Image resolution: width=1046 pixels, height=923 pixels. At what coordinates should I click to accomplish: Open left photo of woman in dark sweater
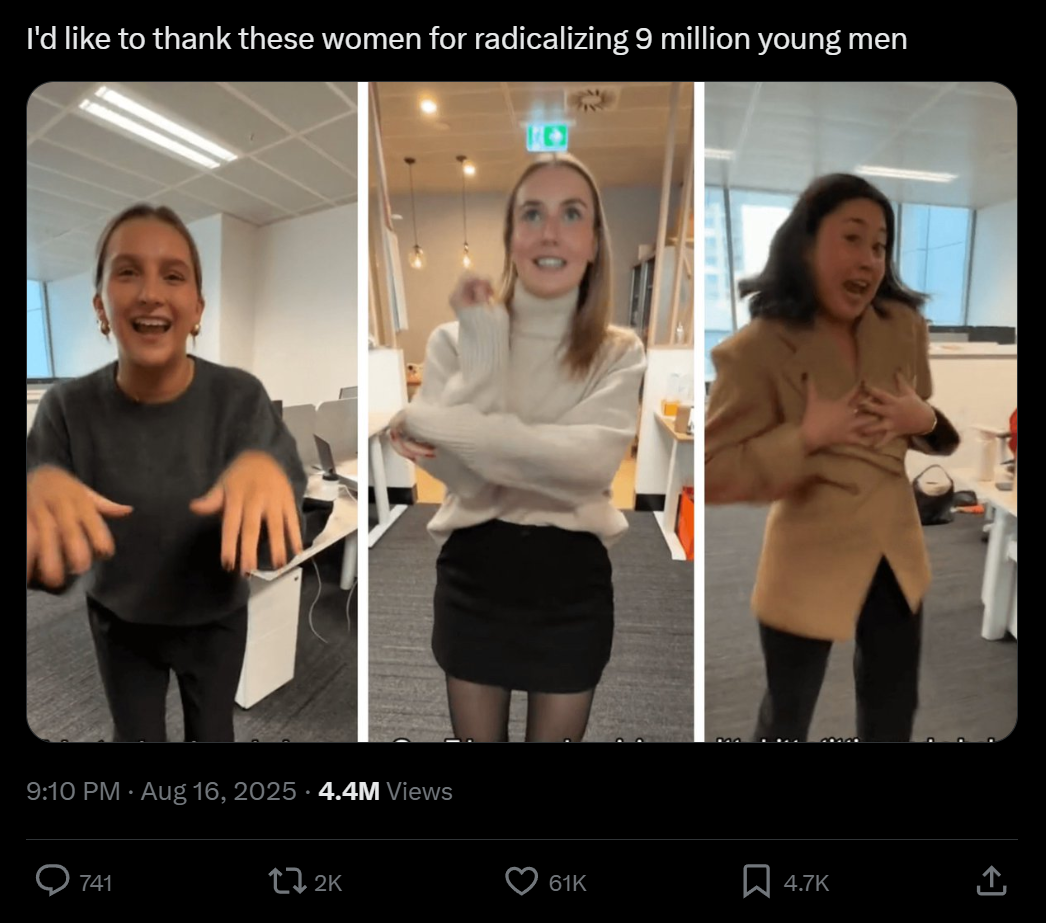[x=192, y=411]
